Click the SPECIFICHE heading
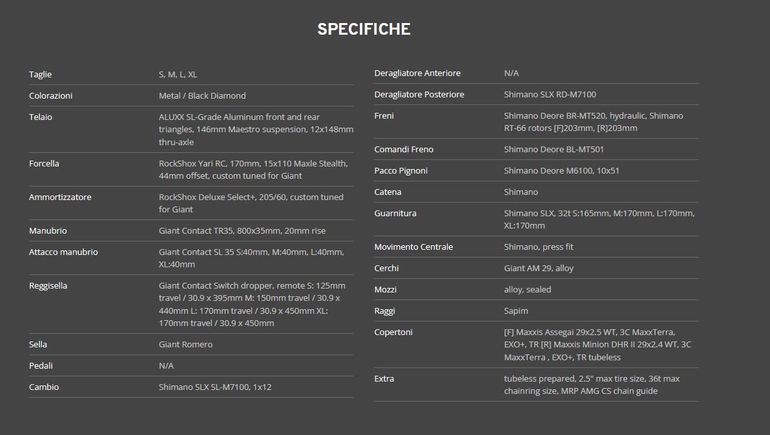The height and width of the screenshot is (435, 770). pos(364,29)
